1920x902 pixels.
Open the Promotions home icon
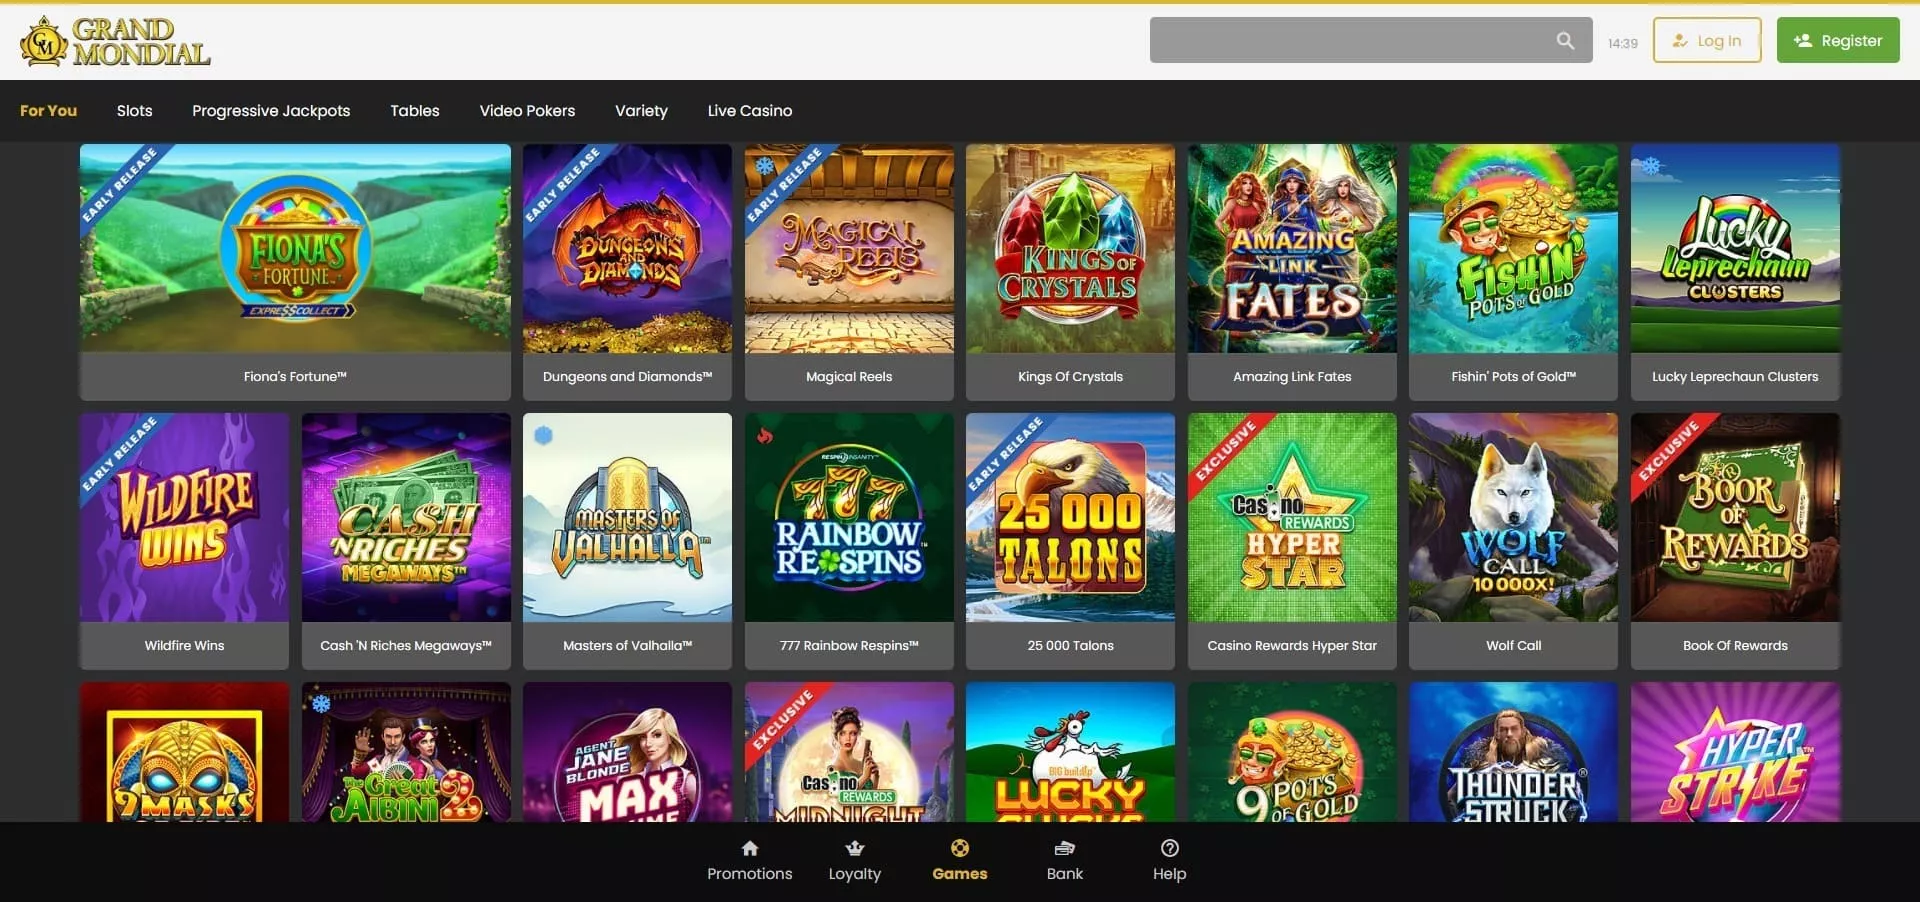[750, 848]
